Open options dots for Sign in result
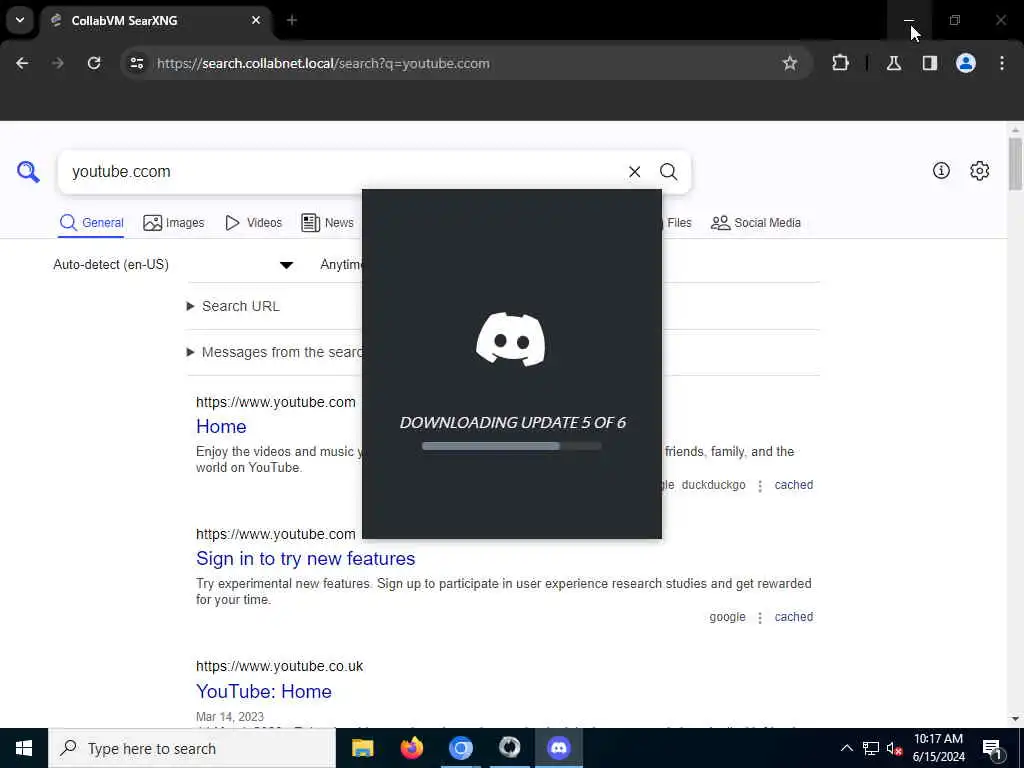This screenshot has height=768, width=1024. [x=760, y=618]
